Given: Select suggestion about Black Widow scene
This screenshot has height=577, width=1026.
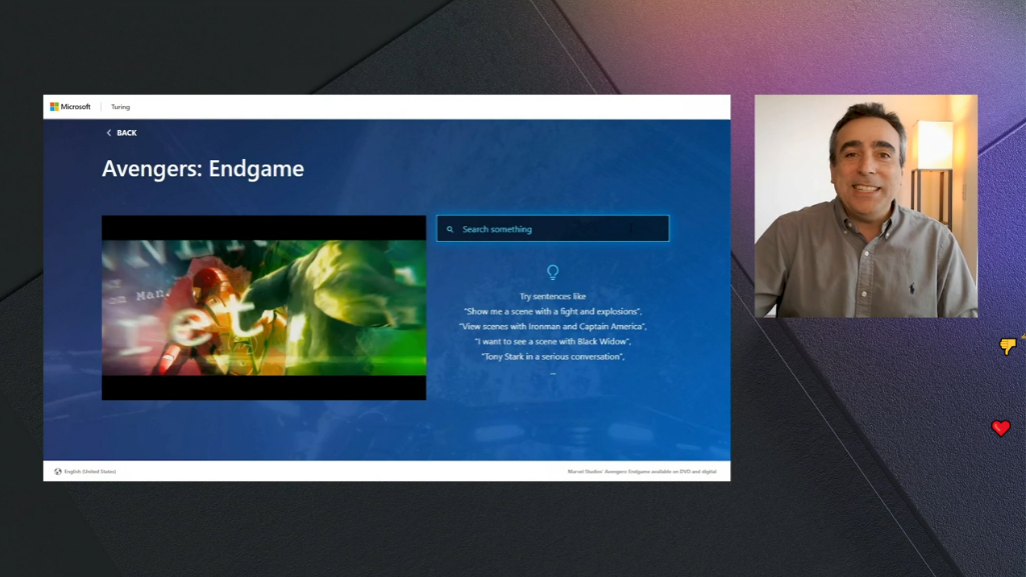Looking at the screenshot, I should pos(553,341).
